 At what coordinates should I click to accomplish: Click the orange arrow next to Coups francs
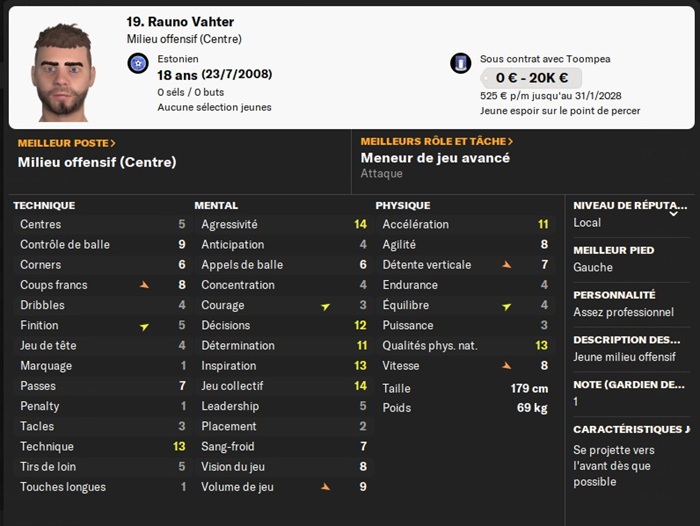click(144, 285)
